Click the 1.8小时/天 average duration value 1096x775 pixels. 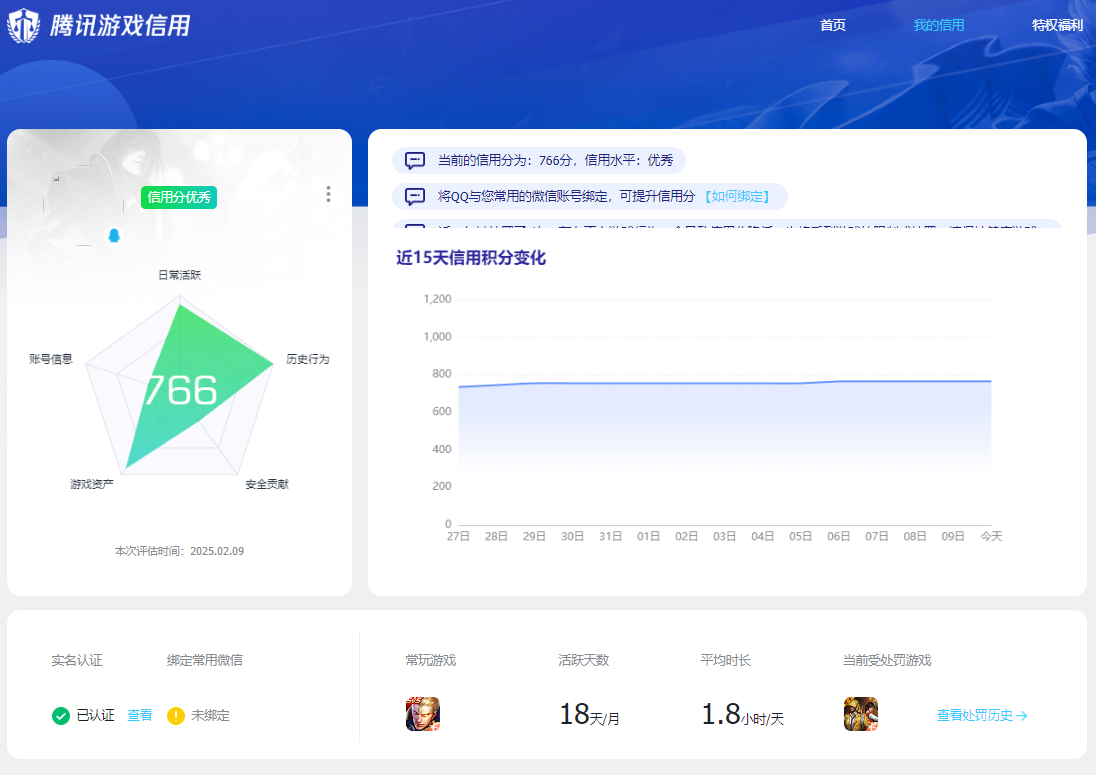pyautogui.click(x=743, y=715)
